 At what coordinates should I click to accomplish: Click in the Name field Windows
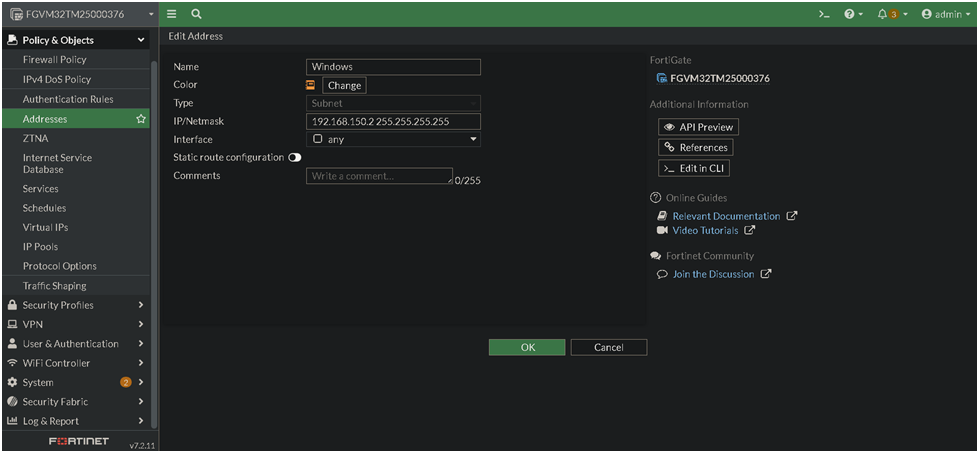(393, 67)
